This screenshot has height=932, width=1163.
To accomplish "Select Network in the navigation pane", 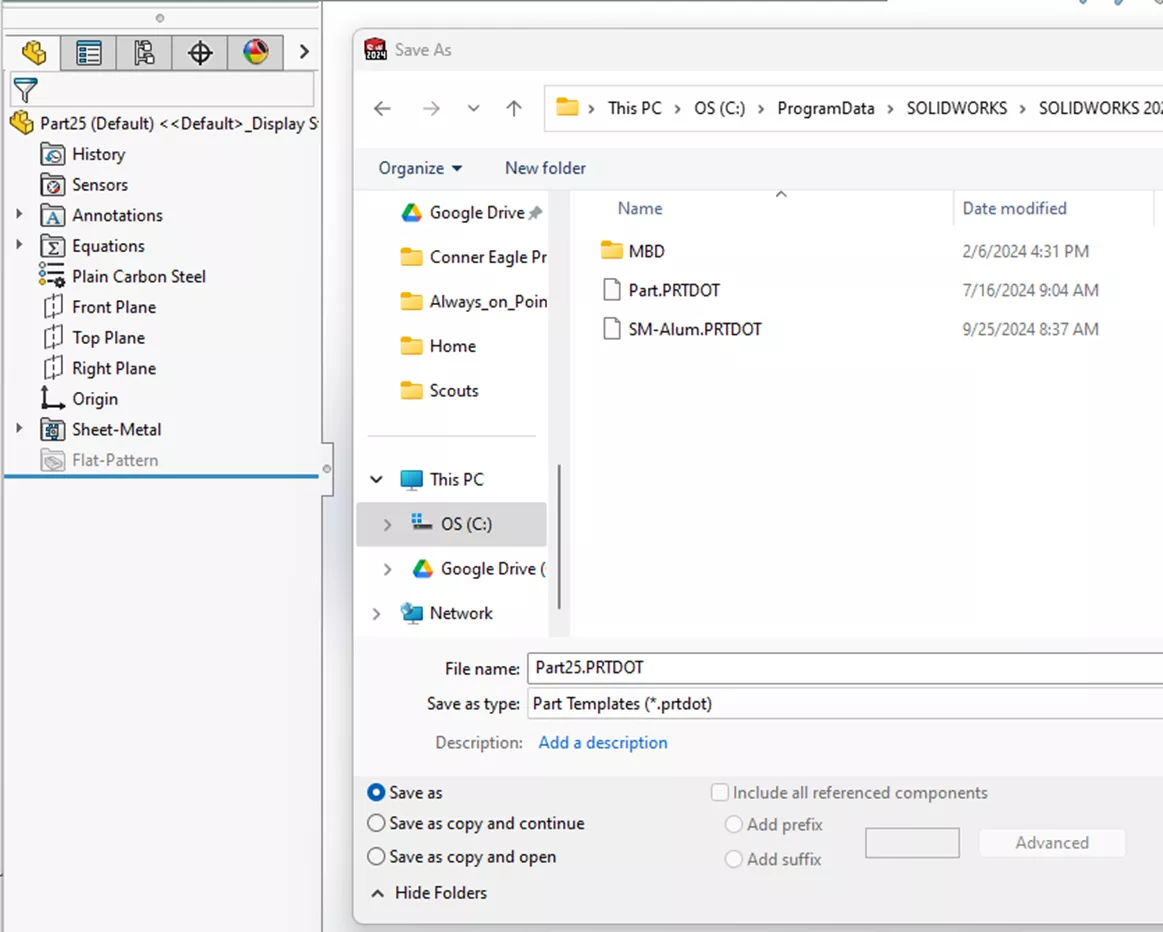I will point(446,613).
